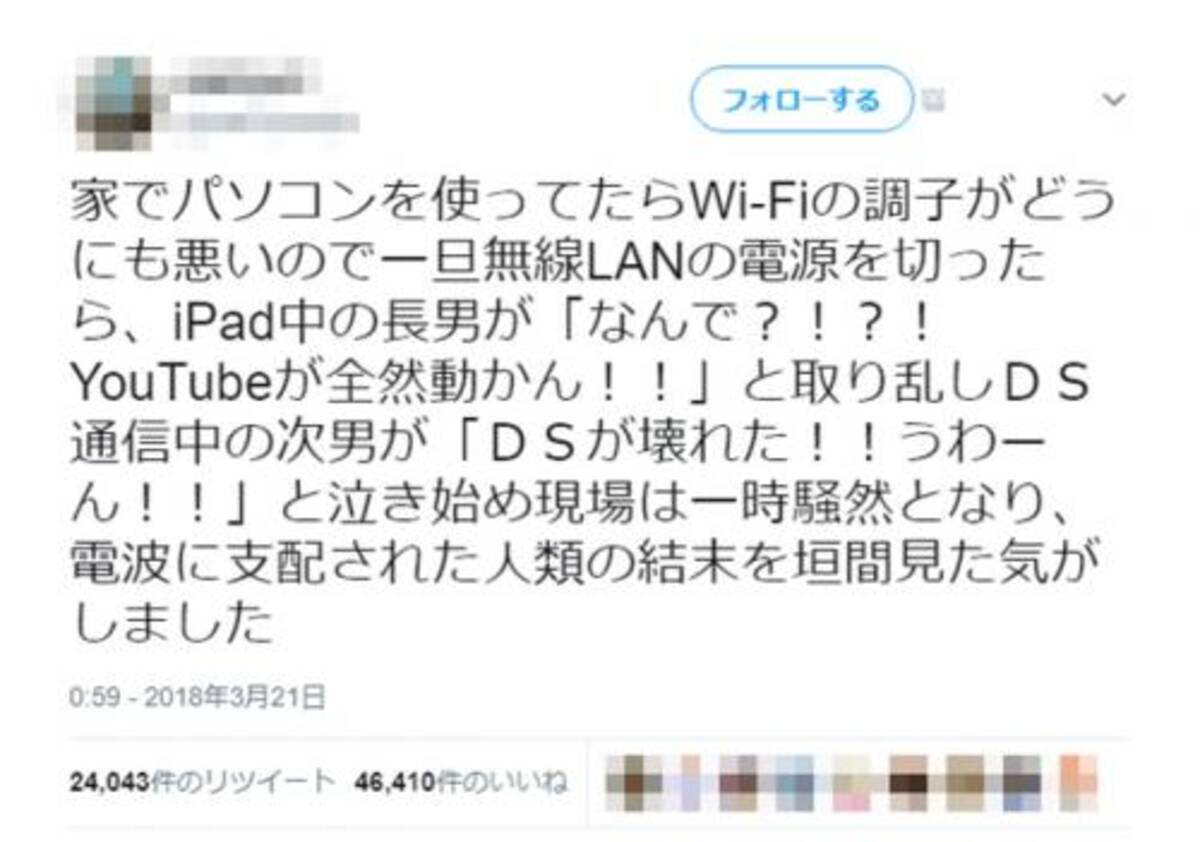
Task: Expand the tweet options chevron menu
Action: (x=1112, y=100)
